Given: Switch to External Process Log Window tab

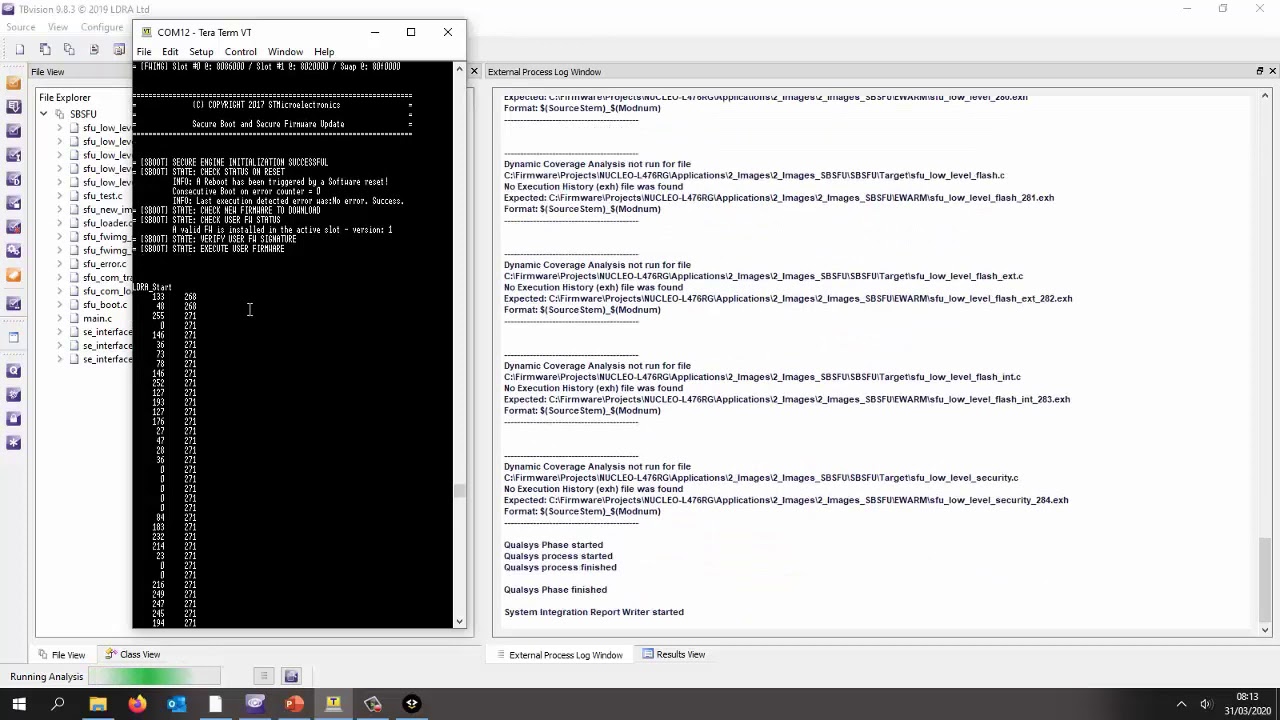Looking at the screenshot, I should pos(559,655).
